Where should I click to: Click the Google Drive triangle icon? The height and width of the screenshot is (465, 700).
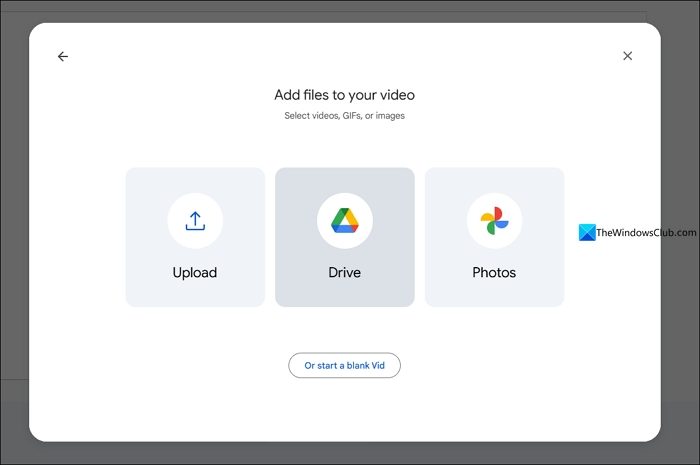345,220
